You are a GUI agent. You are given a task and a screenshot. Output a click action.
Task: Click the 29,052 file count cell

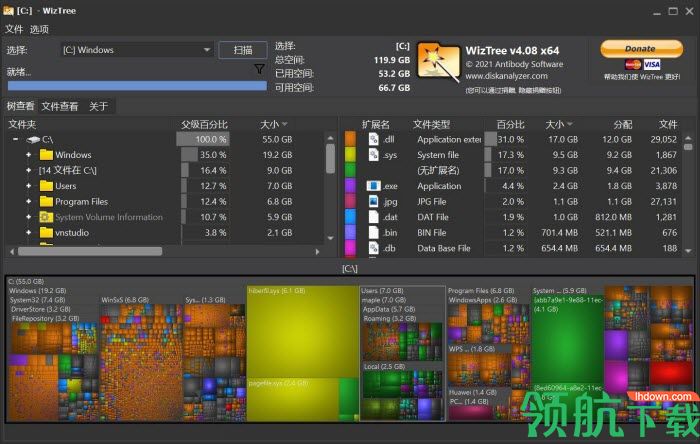coord(663,139)
